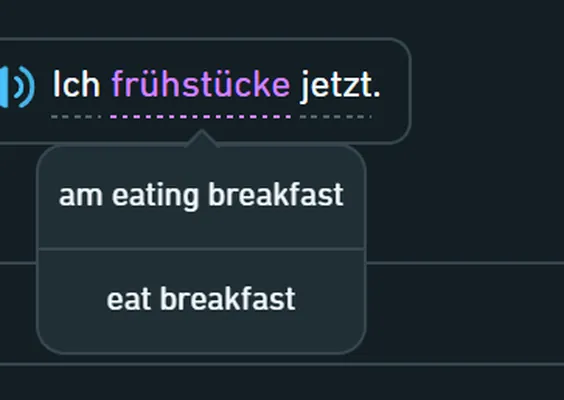
Task: Choose "am eating breakfast" translation hint
Action: pyautogui.click(x=201, y=197)
